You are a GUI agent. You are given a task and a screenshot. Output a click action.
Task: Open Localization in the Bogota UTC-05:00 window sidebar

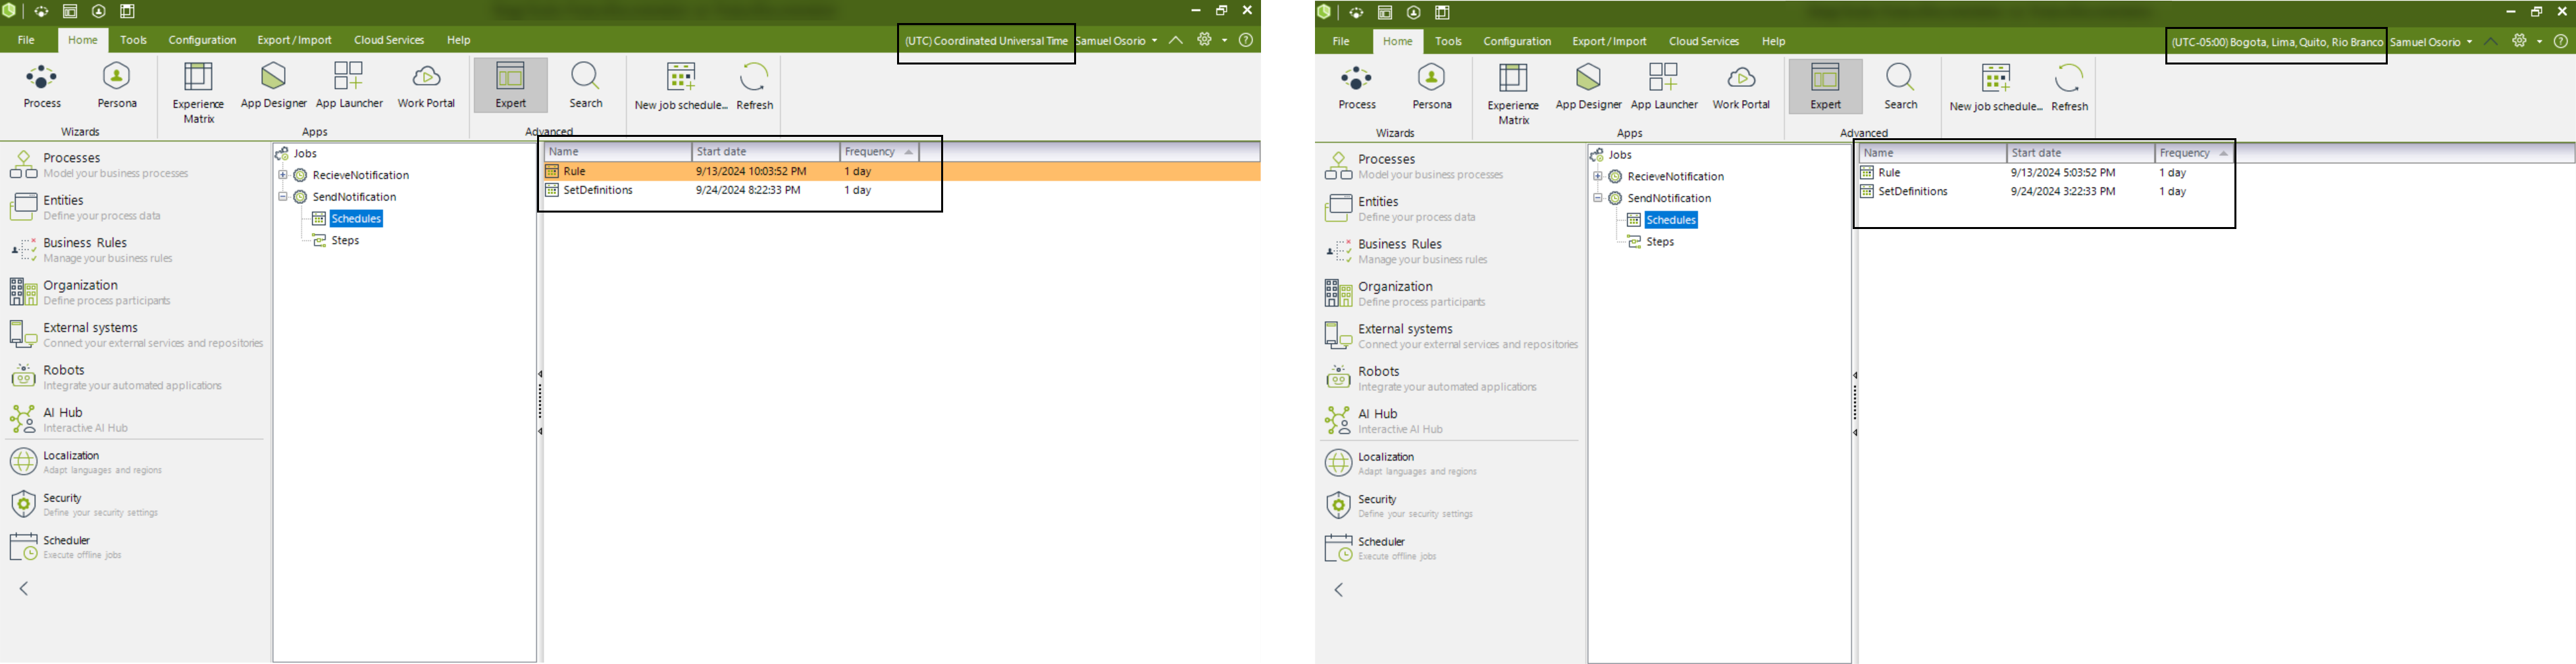(1450, 463)
